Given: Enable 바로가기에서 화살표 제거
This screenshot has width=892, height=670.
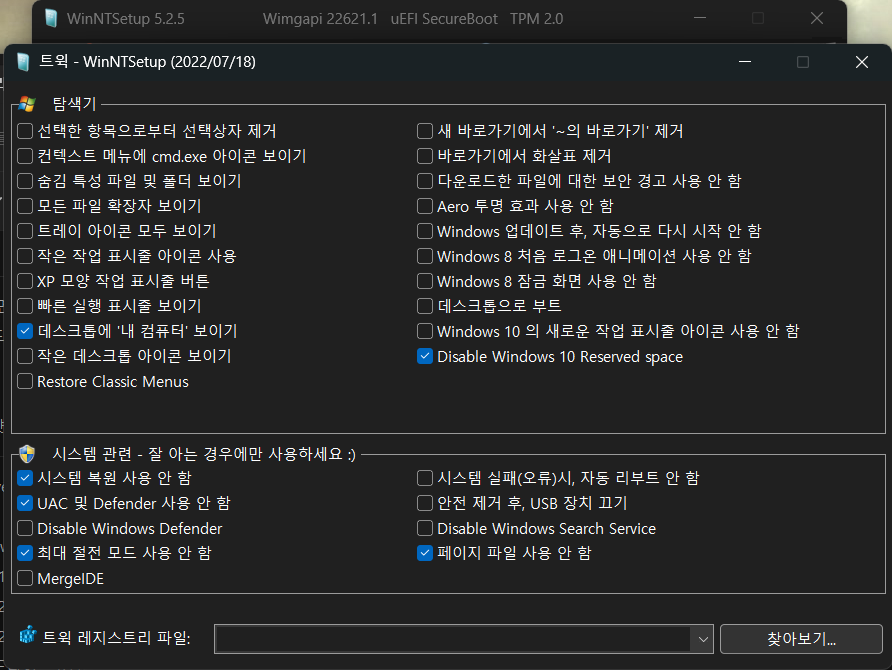Looking at the screenshot, I should point(425,156).
